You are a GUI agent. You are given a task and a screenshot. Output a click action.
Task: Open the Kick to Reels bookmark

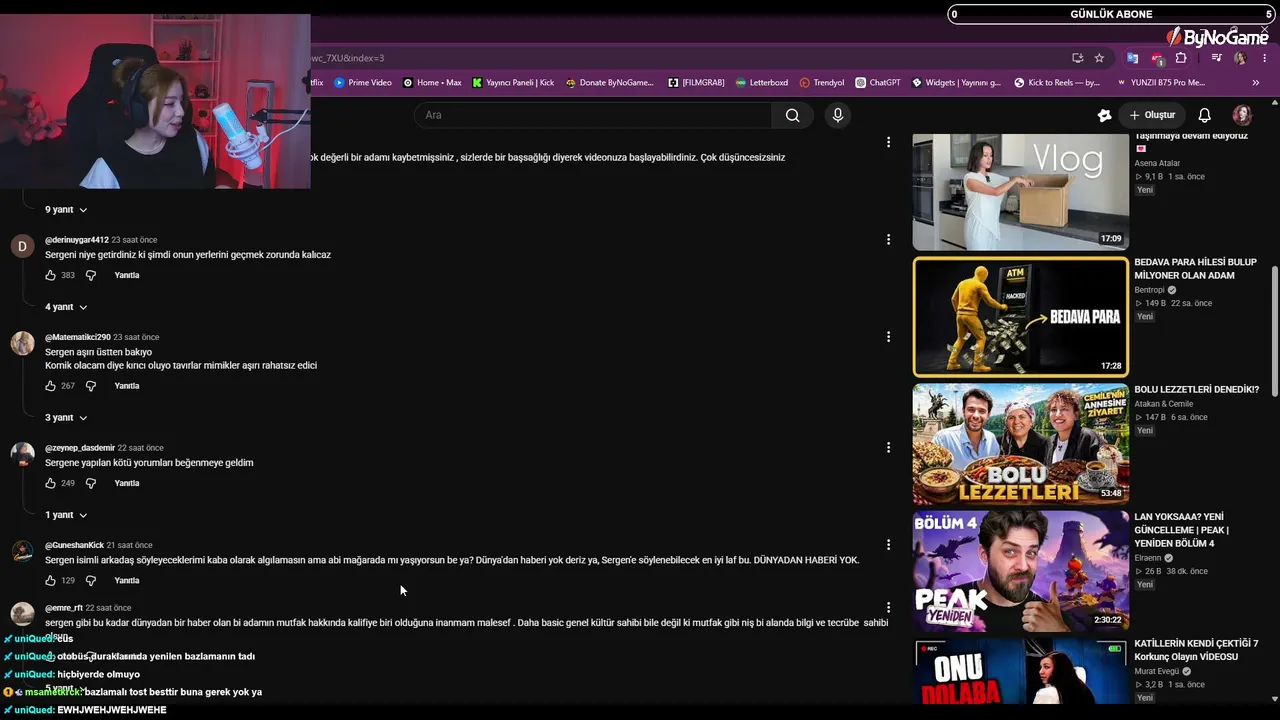(x=1056, y=83)
